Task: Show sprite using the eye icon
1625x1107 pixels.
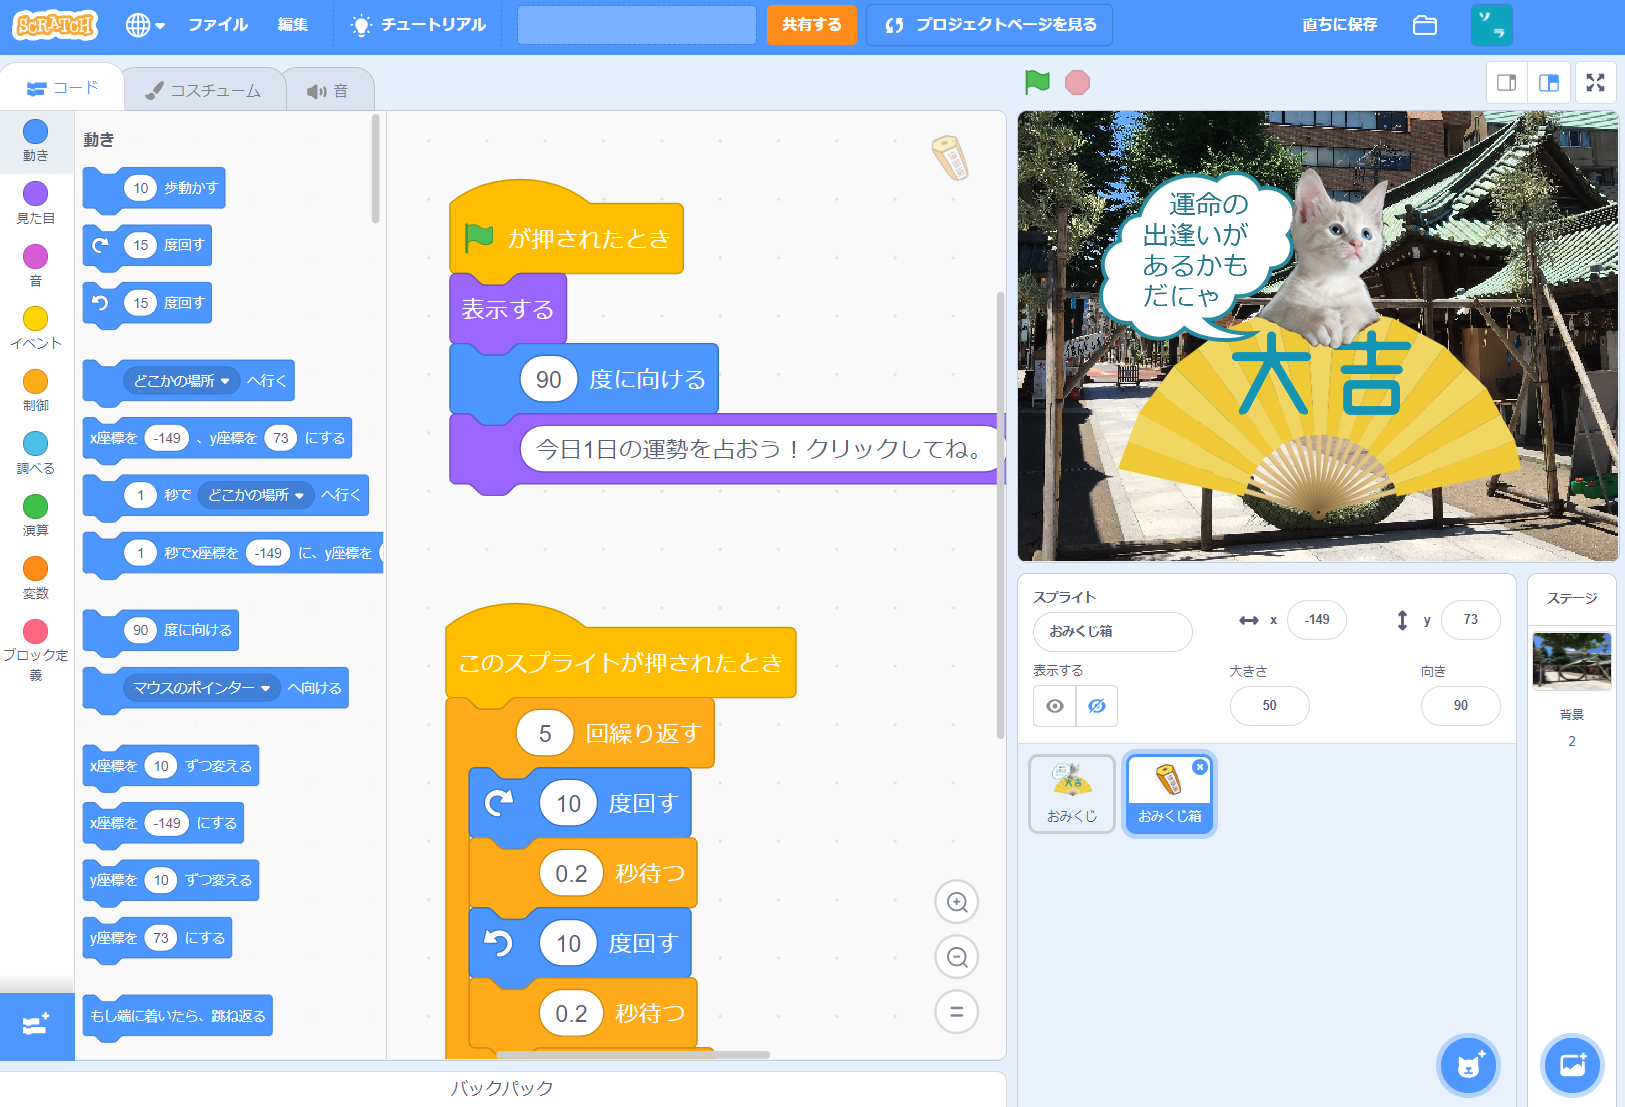Action: tap(1055, 706)
